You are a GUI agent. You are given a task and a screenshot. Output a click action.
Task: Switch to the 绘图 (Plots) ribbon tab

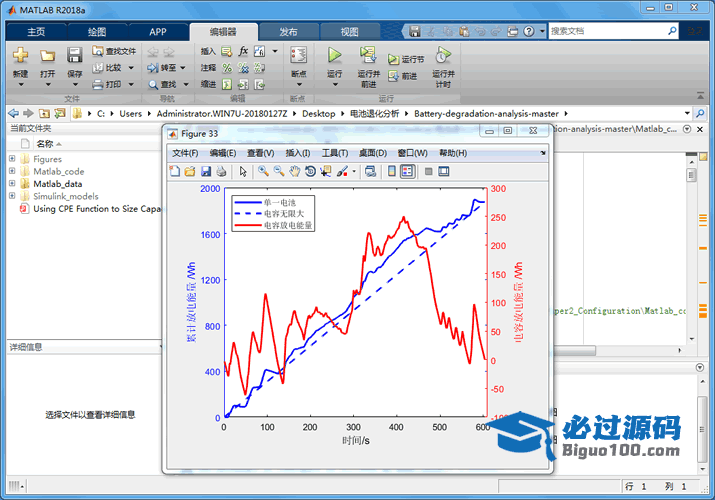point(96,31)
